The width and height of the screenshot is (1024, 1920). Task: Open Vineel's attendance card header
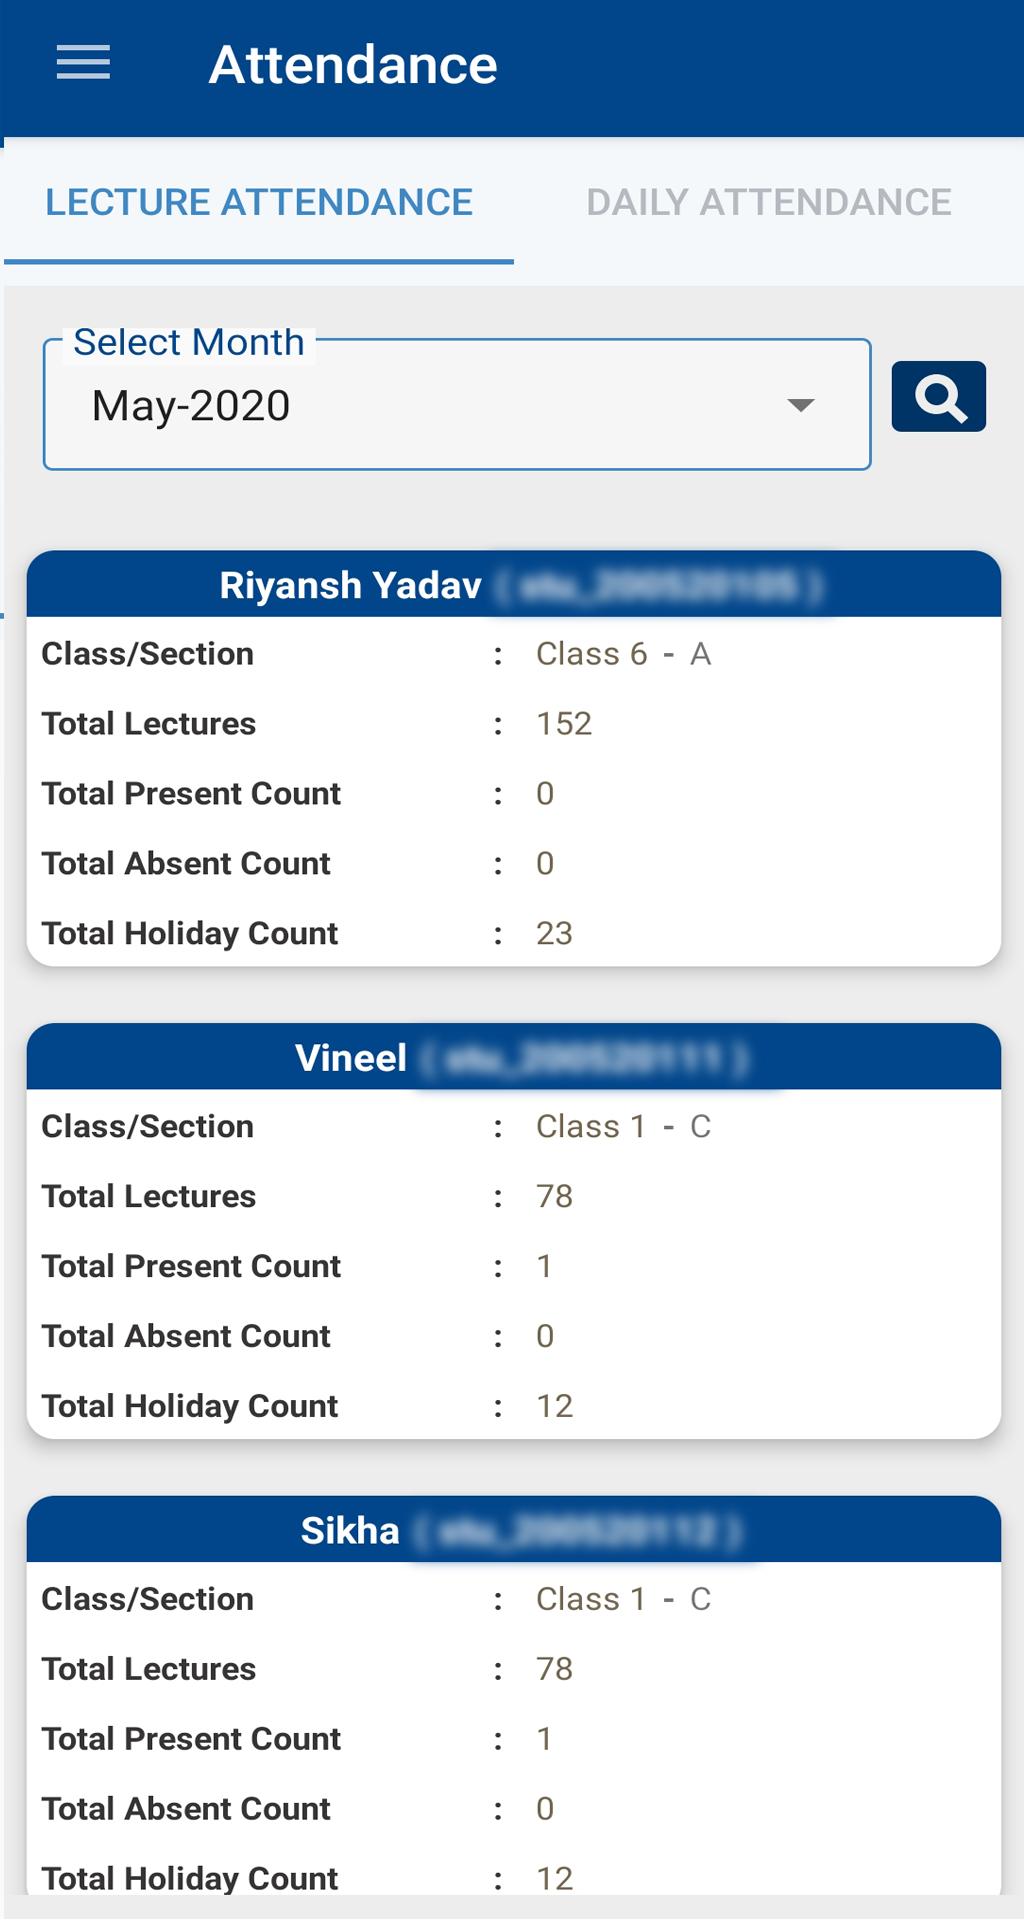514,1058
